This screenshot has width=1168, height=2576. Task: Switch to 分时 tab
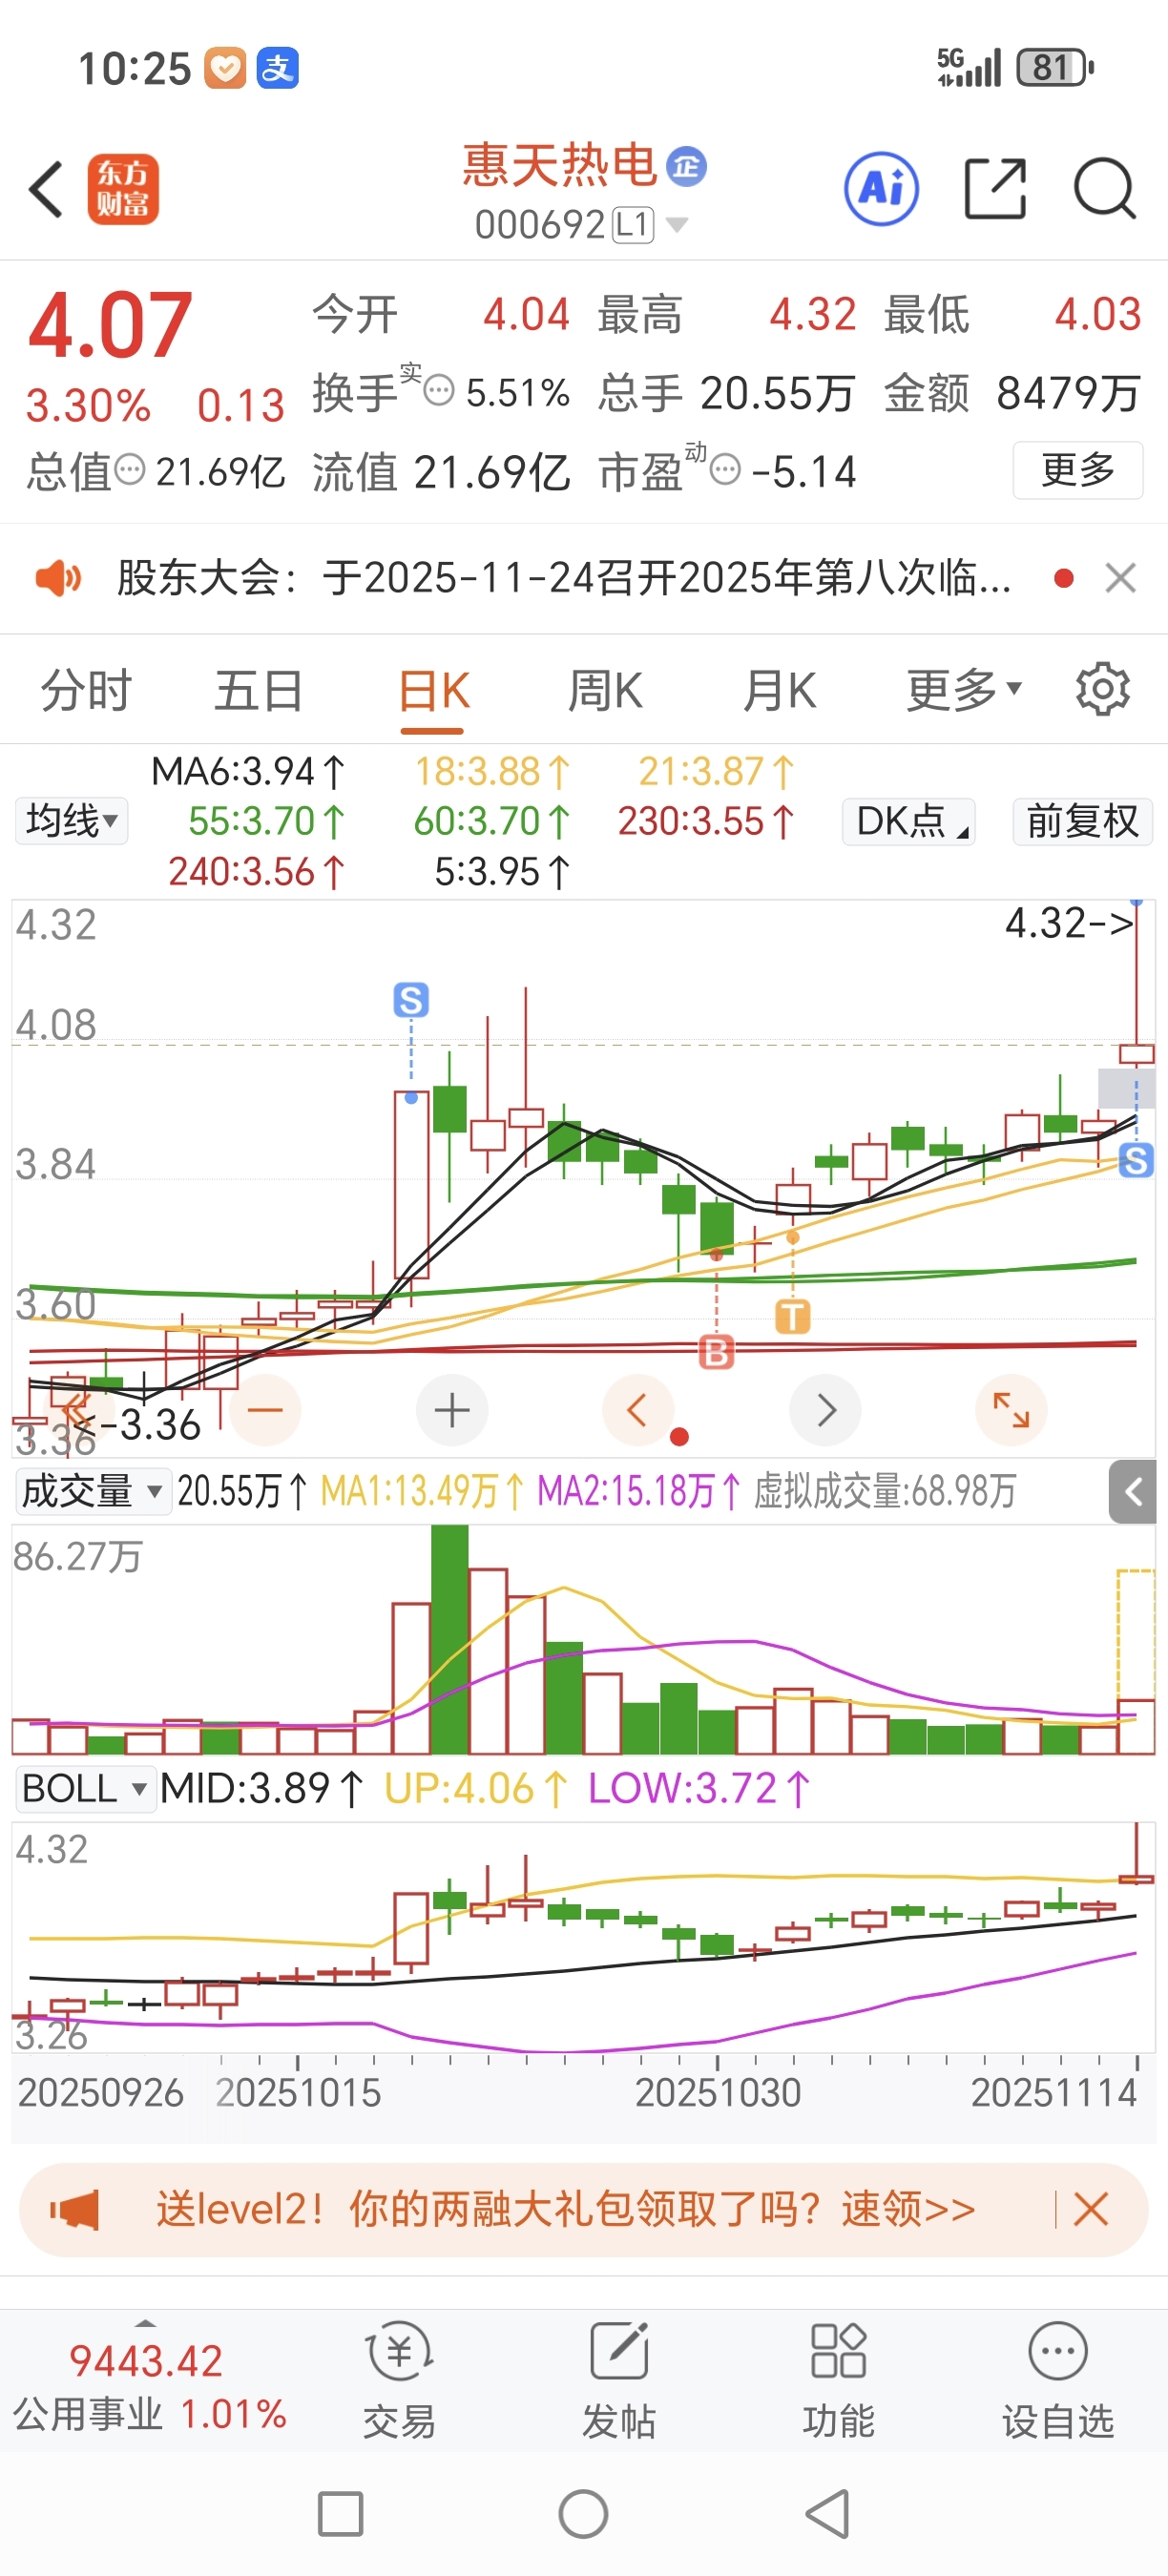86,690
